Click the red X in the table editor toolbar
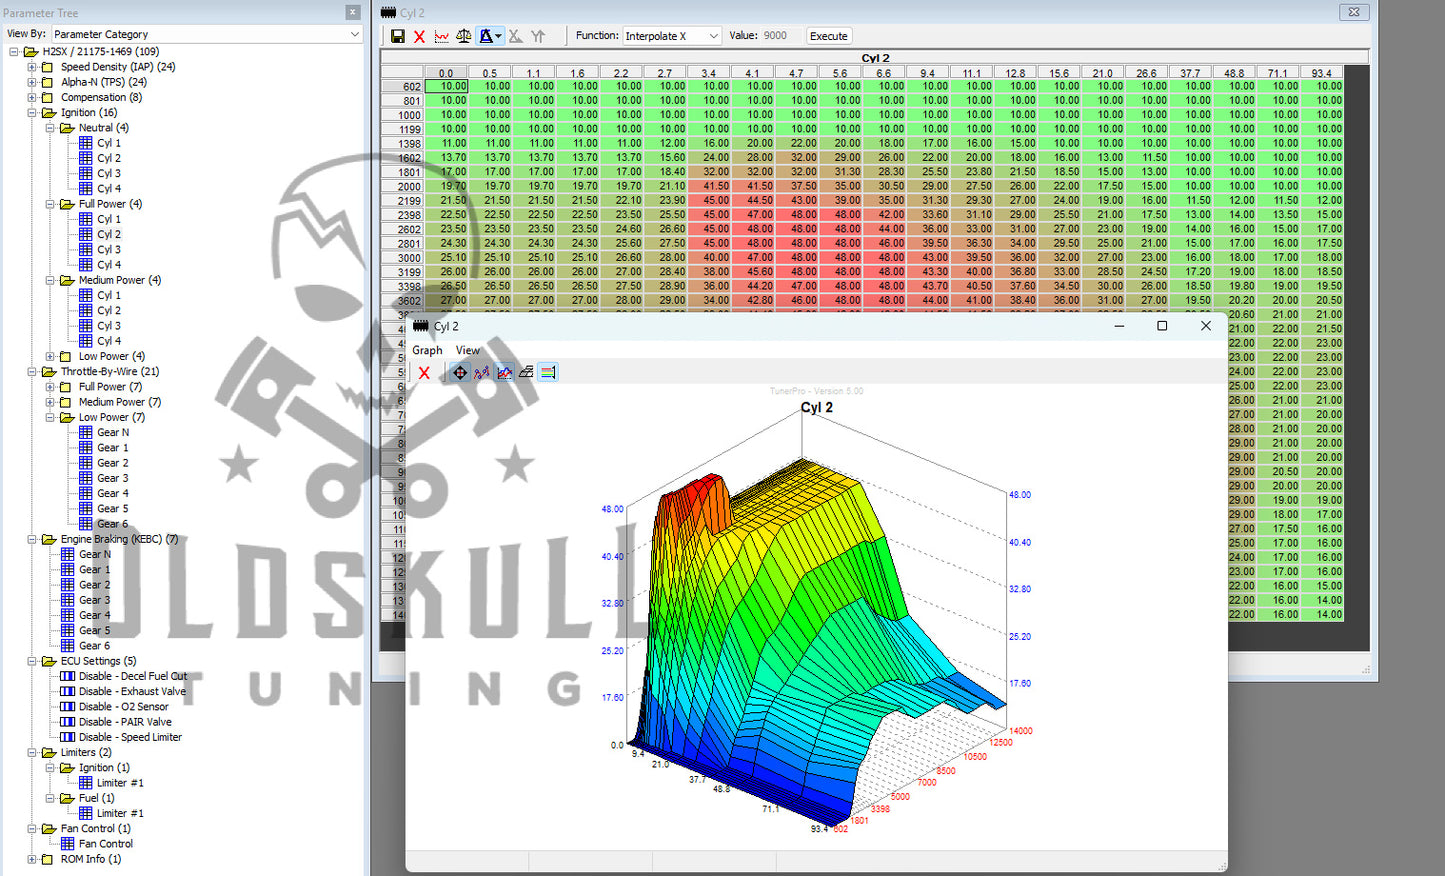The height and width of the screenshot is (876, 1445). tap(419, 36)
